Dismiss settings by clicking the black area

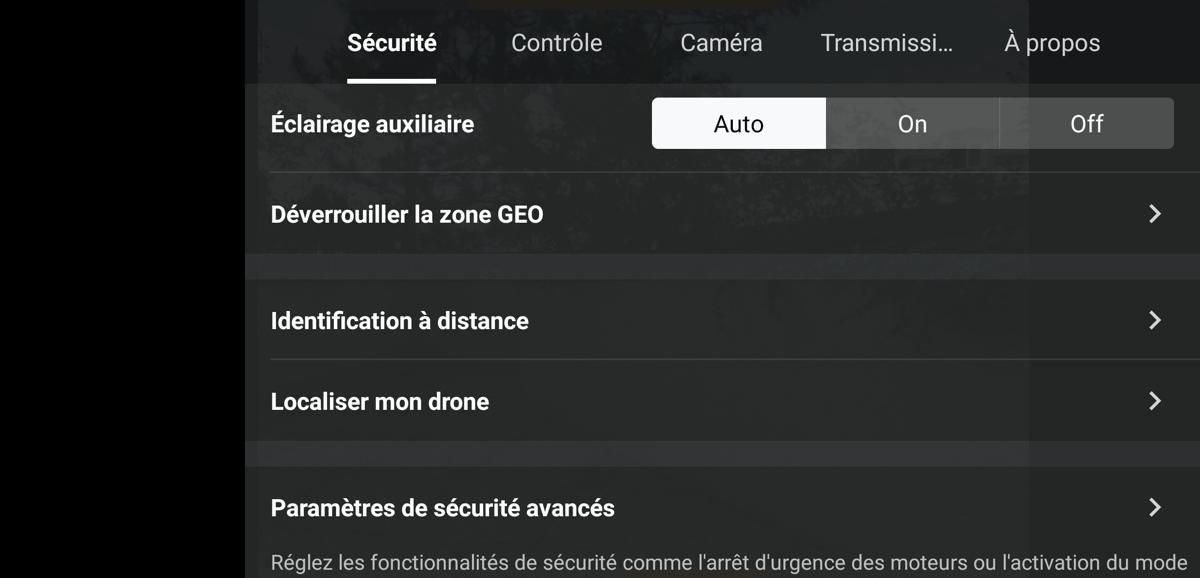[x=122, y=289]
